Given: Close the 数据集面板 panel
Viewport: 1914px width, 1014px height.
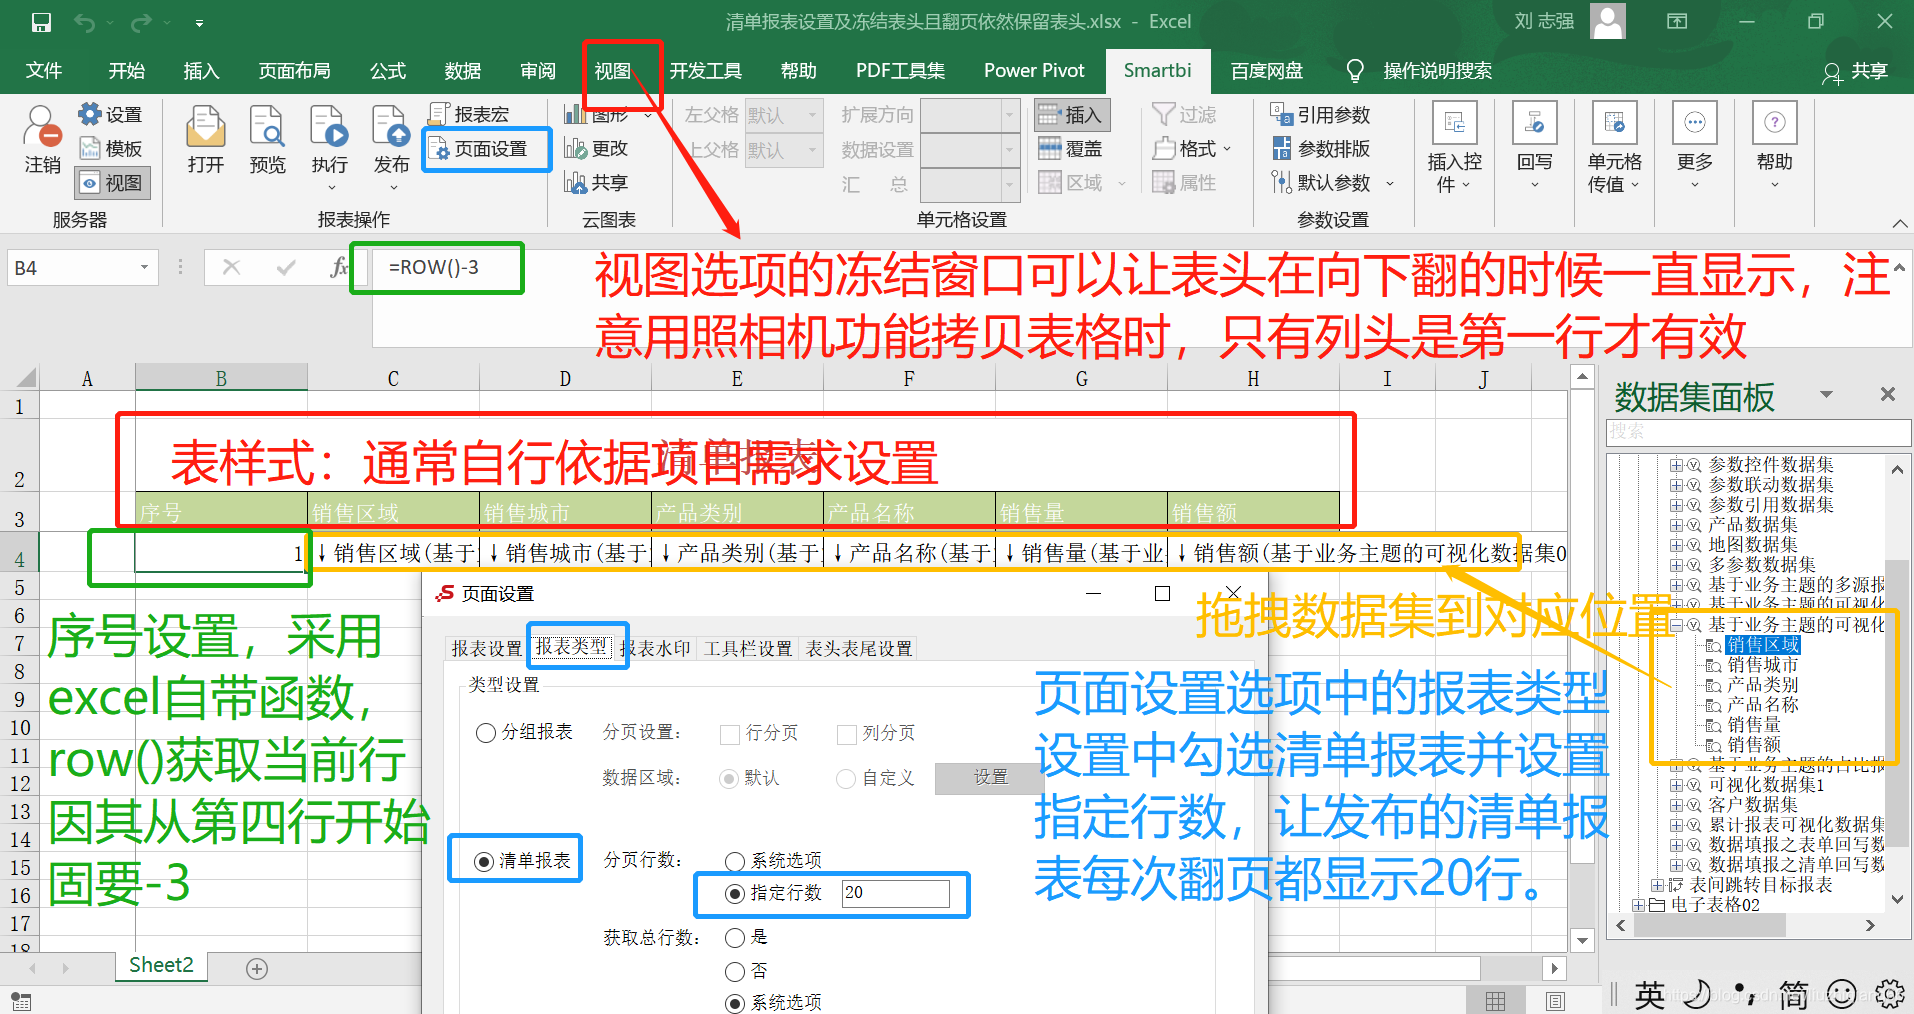Looking at the screenshot, I should [x=1888, y=394].
